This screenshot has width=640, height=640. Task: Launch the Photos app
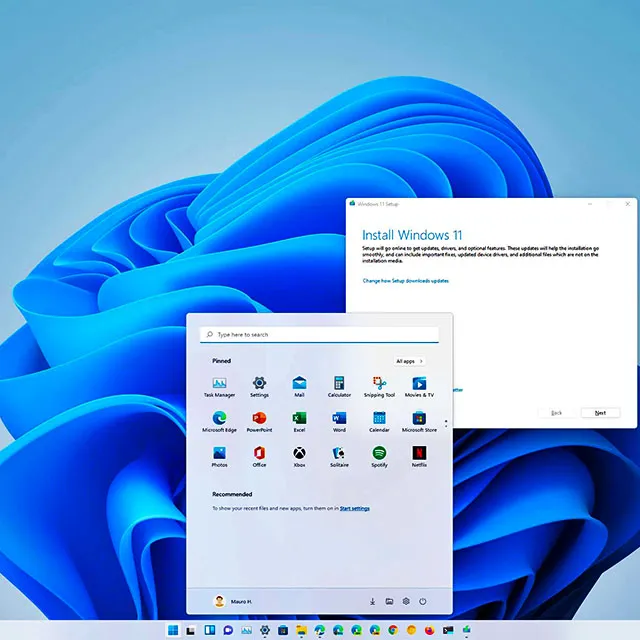[219, 457]
